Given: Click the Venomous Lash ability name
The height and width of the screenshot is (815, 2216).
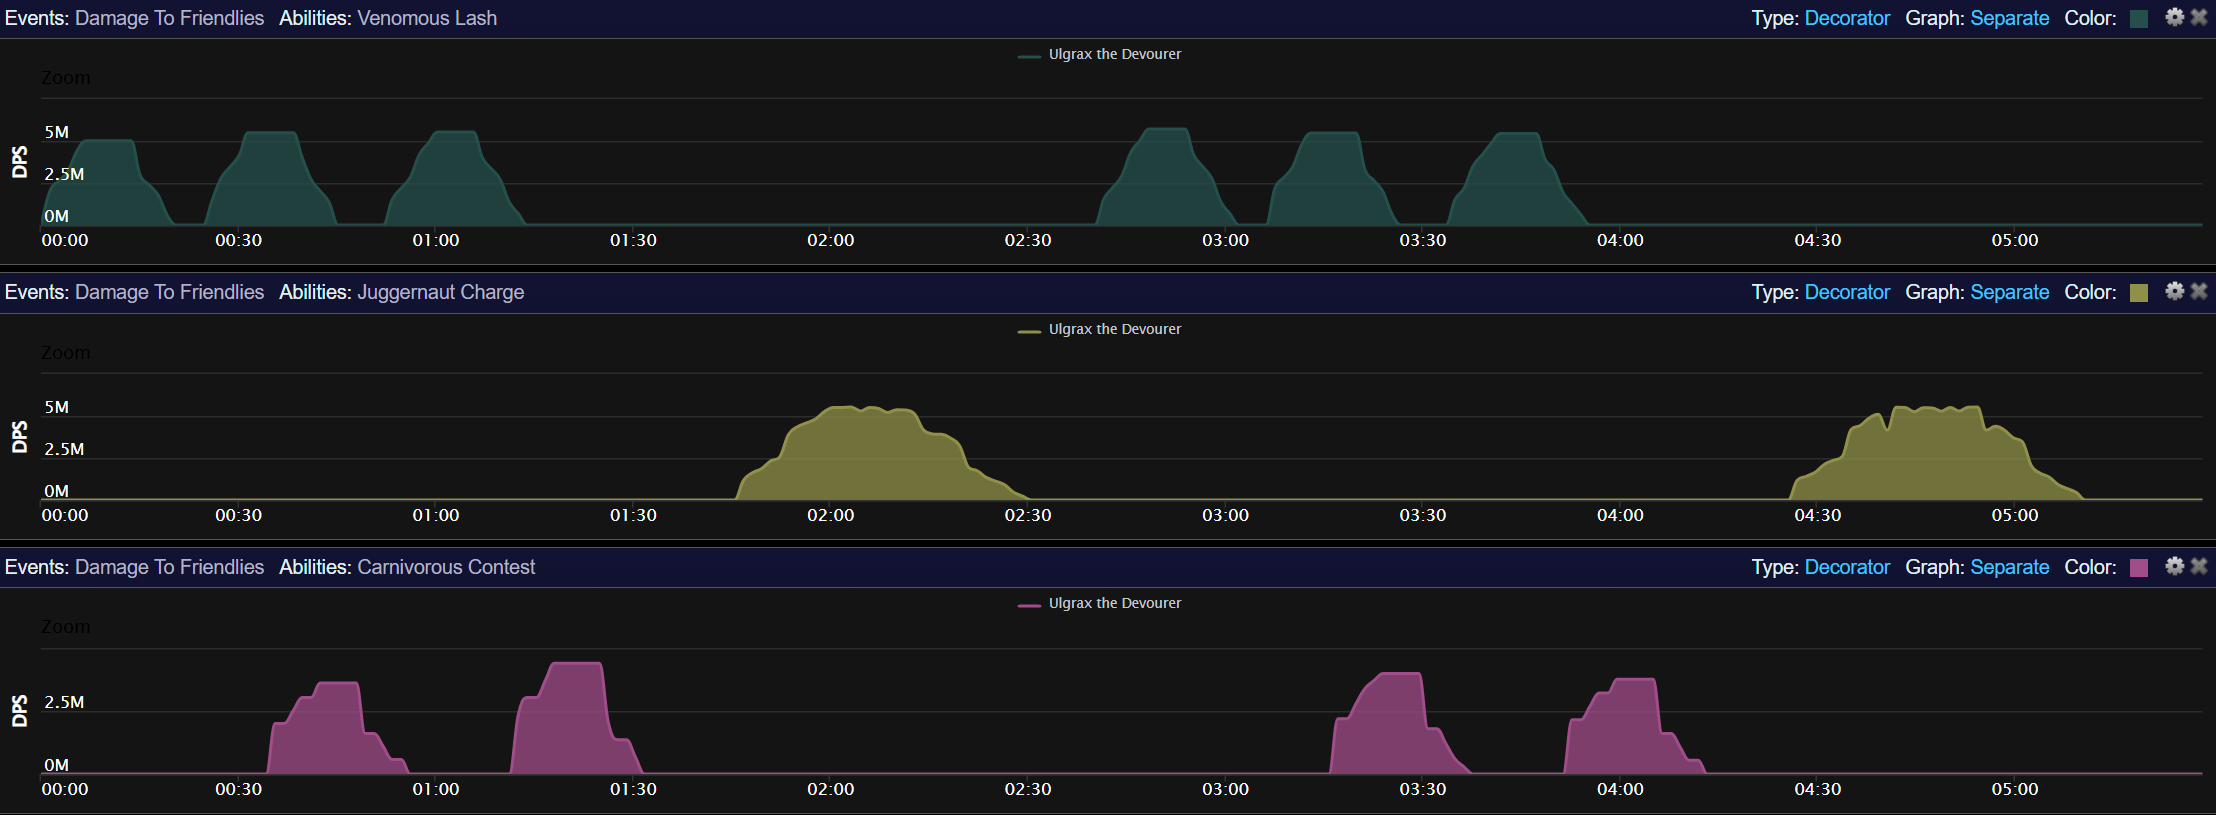Looking at the screenshot, I should coord(427,18).
